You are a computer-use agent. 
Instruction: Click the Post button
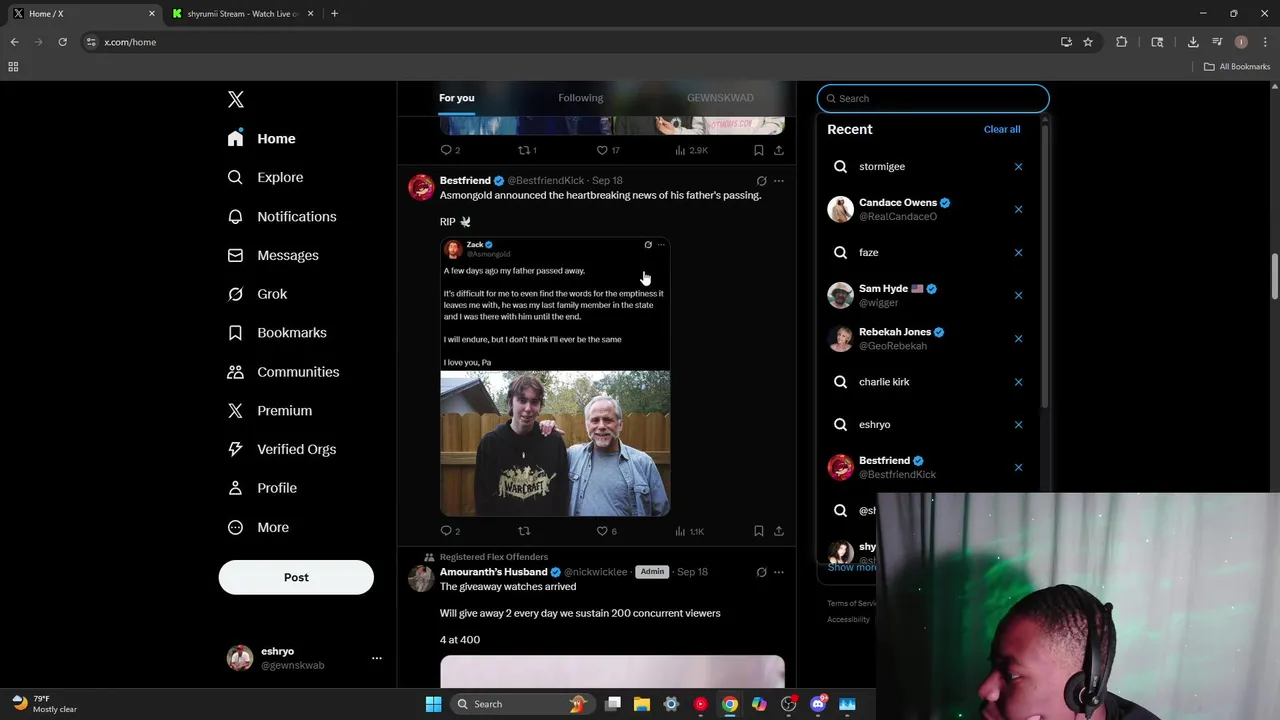(296, 577)
